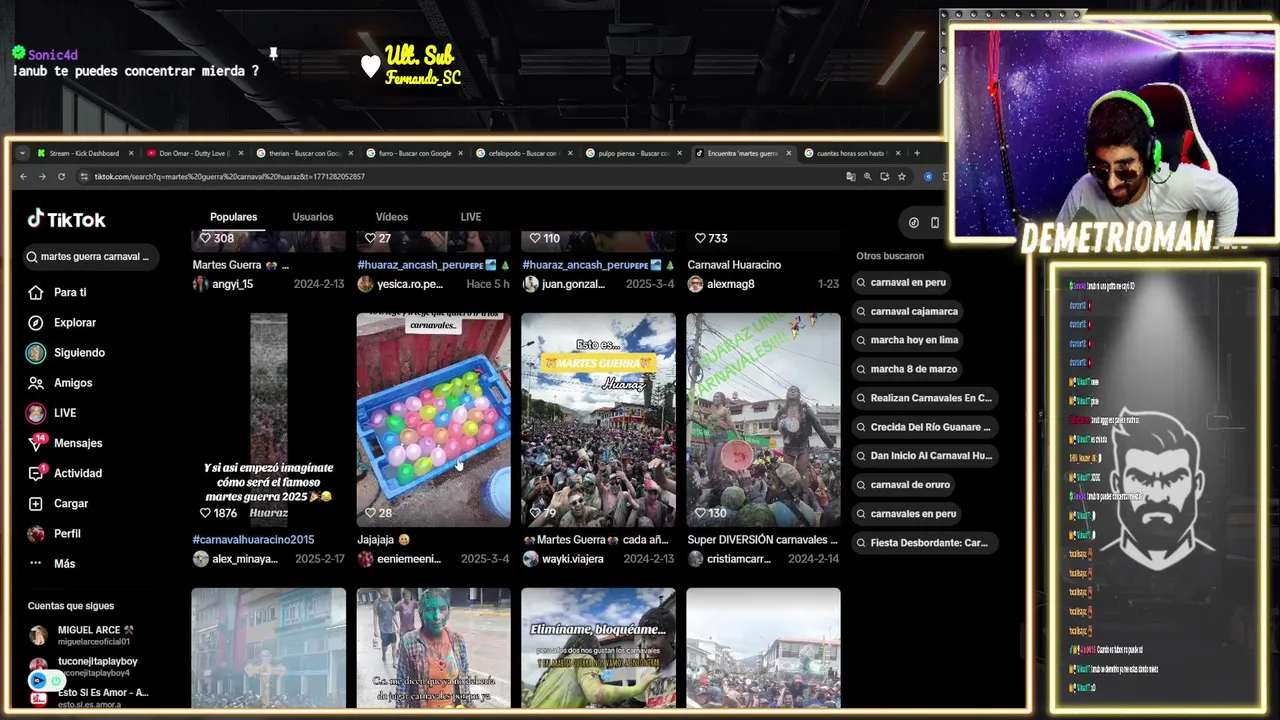Search suggestion 'carnaval cajamarca'

click(x=906, y=311)
